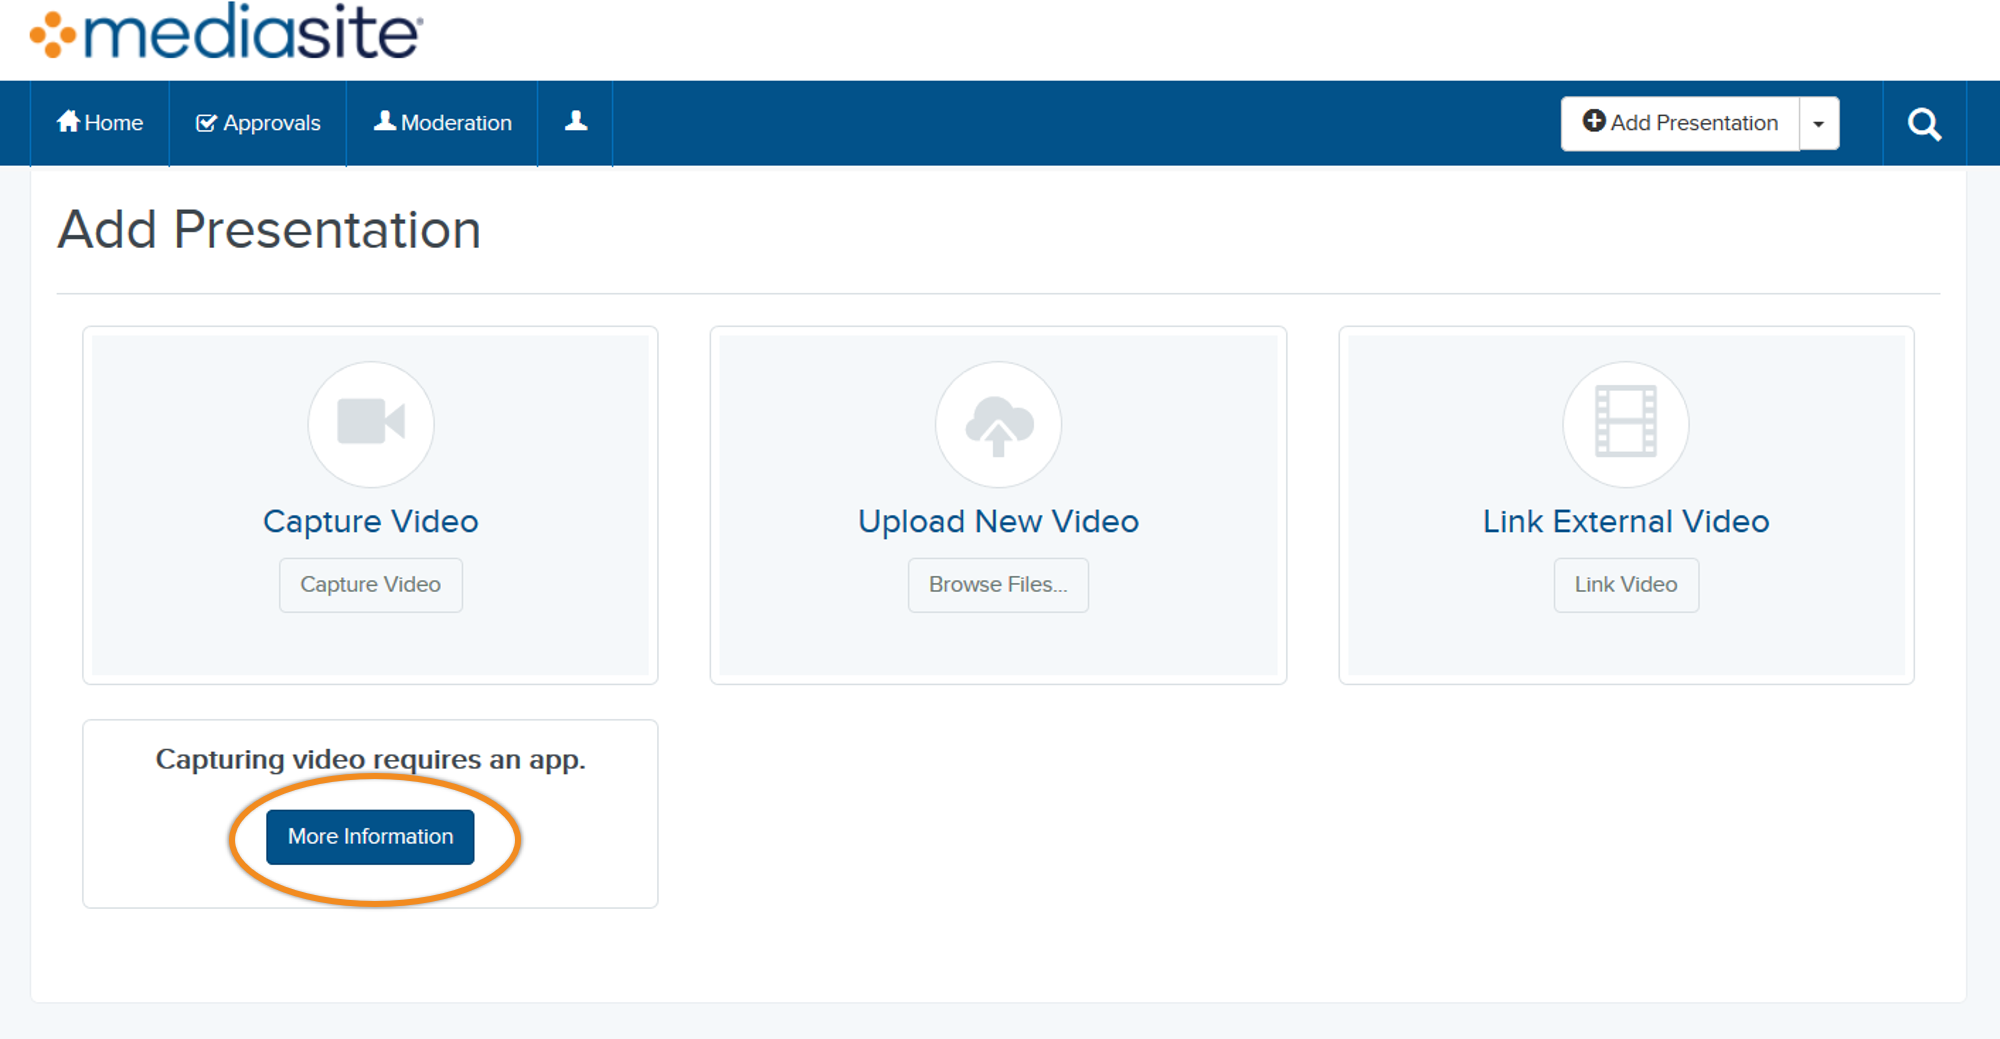The width and height of the screenshot is (2000, 1039).
Task: Click the cloud upload icon above Upload New Video
Action: click(998, 424)
